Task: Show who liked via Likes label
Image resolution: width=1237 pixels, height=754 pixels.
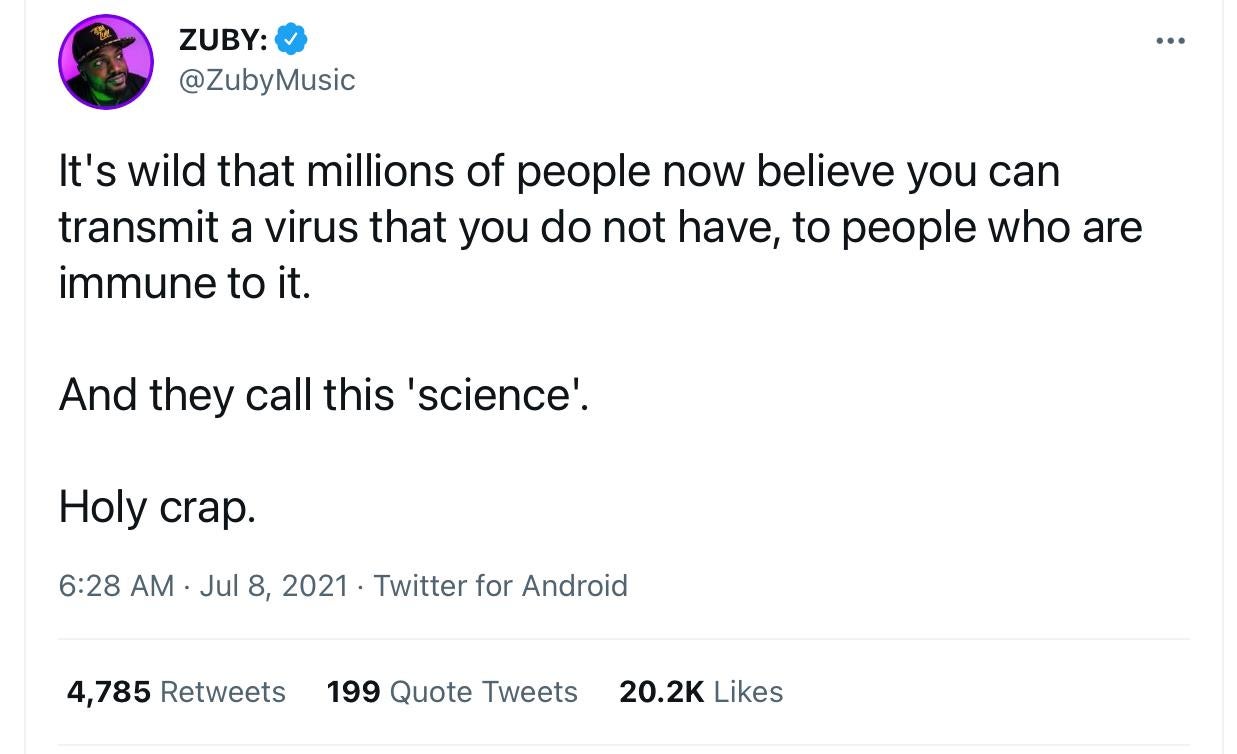Action: tap(748, 692)
